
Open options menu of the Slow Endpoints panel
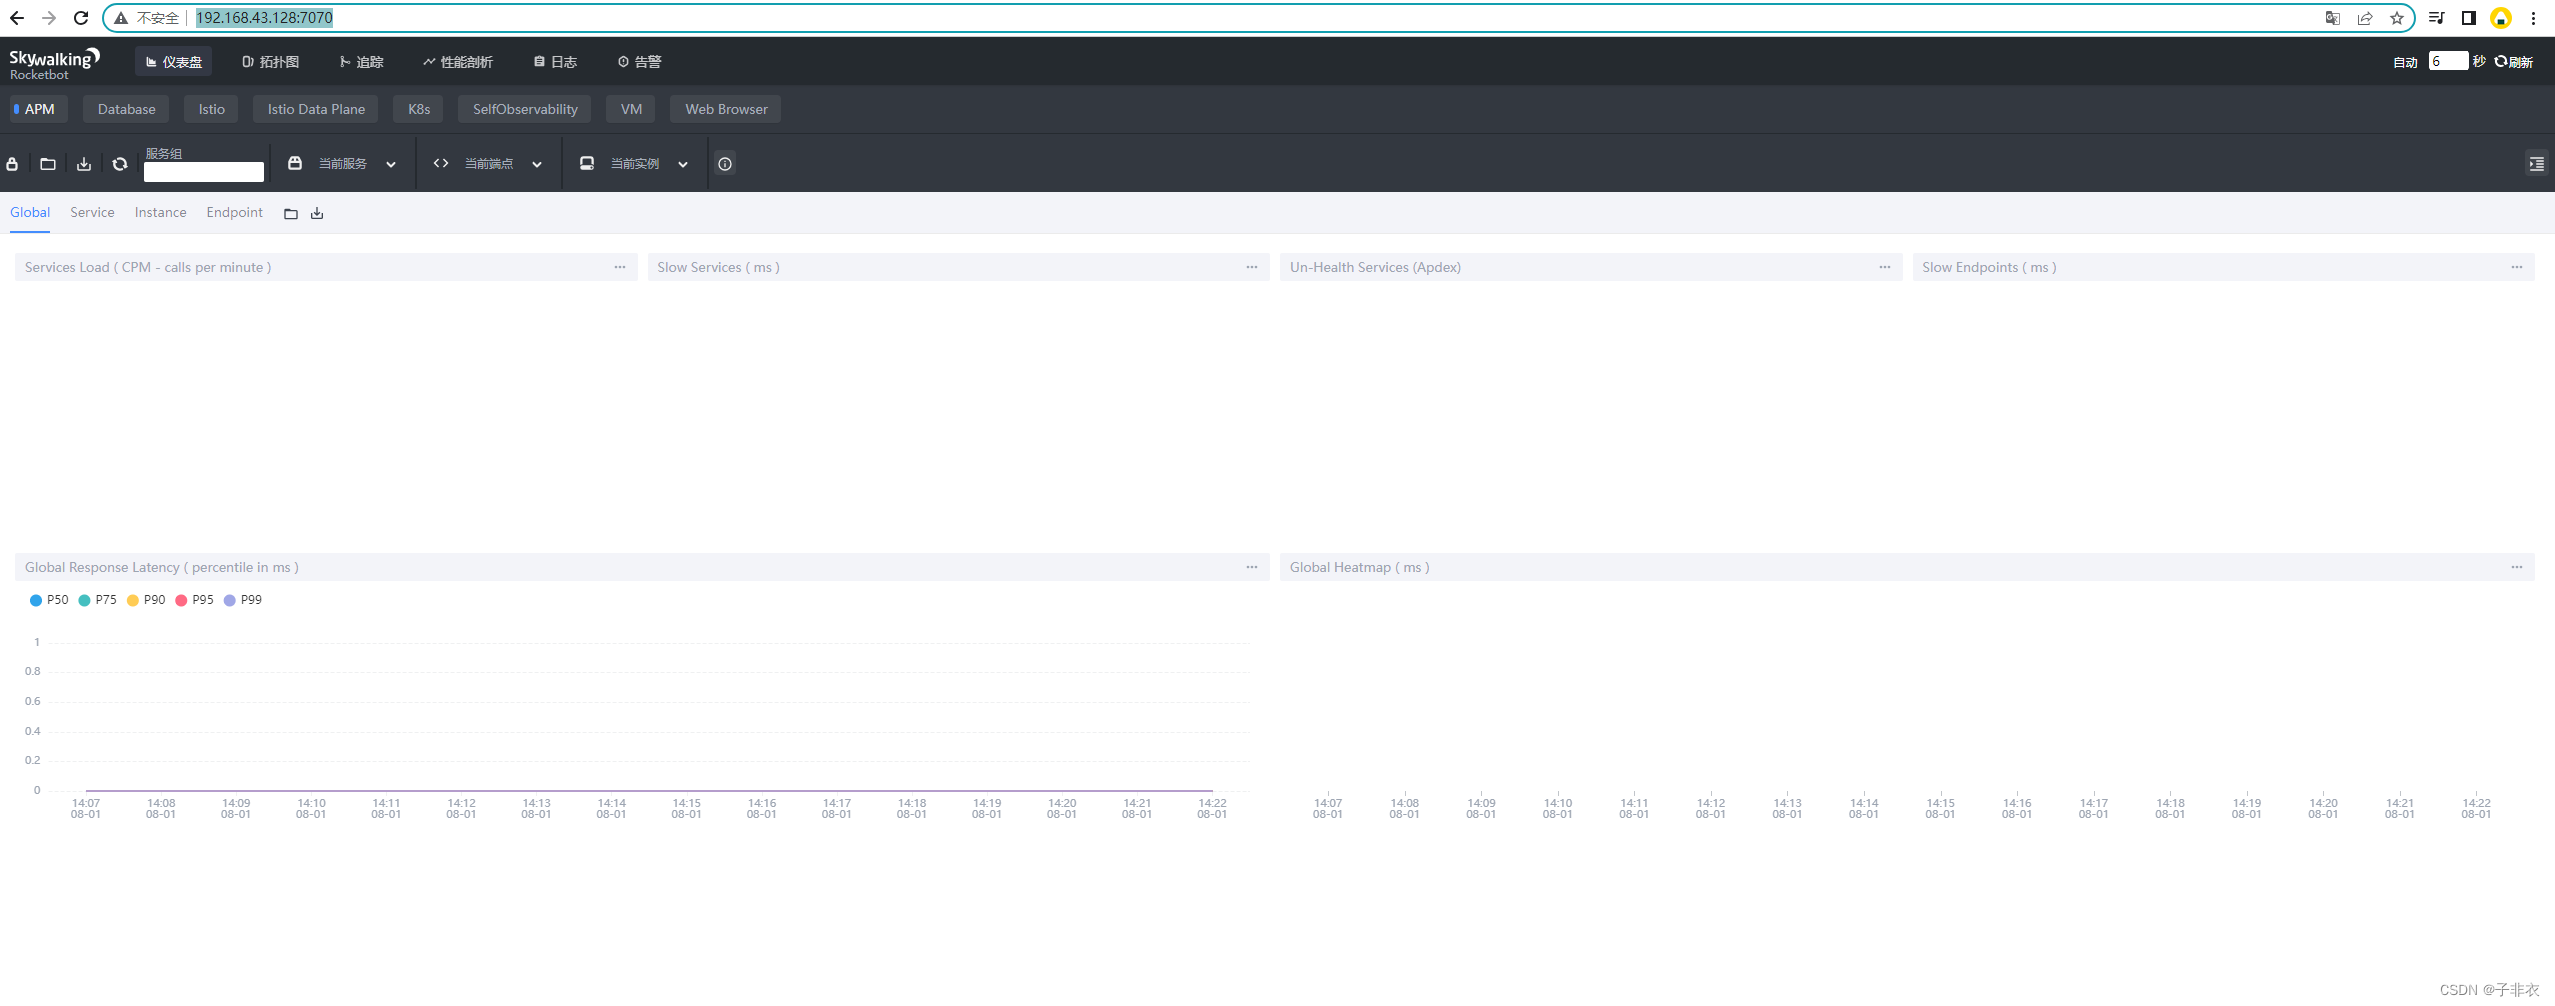tap(2517, 267)
